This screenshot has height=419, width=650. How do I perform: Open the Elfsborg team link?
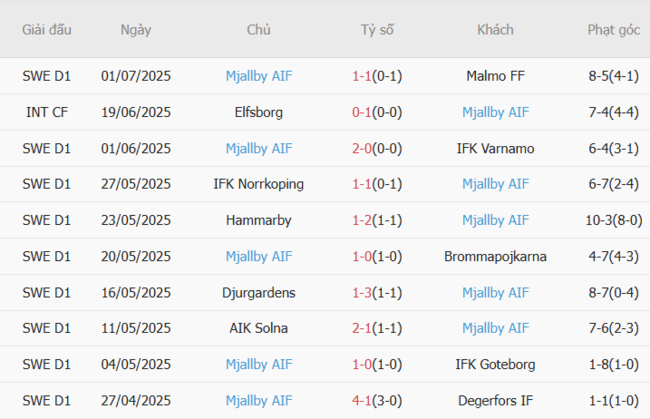[x=259, y=112]
